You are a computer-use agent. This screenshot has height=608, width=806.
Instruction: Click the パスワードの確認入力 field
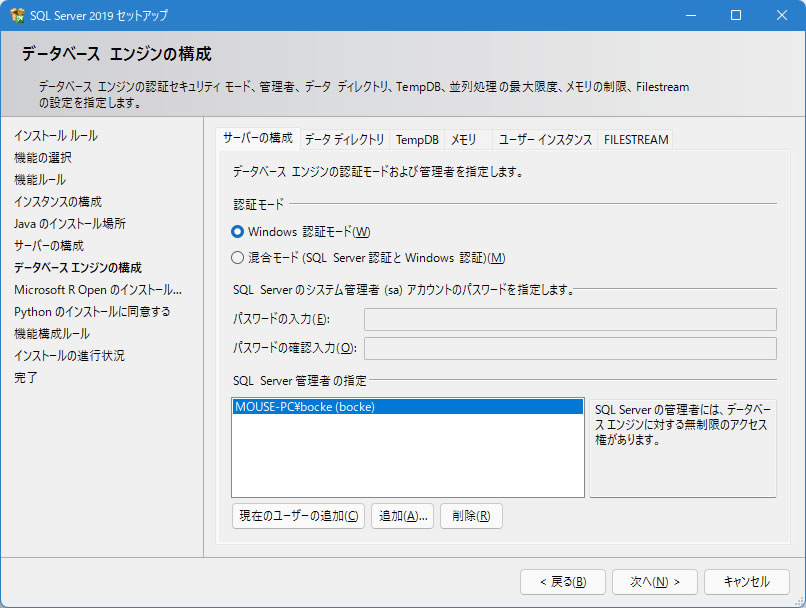[x=570, y=348]
